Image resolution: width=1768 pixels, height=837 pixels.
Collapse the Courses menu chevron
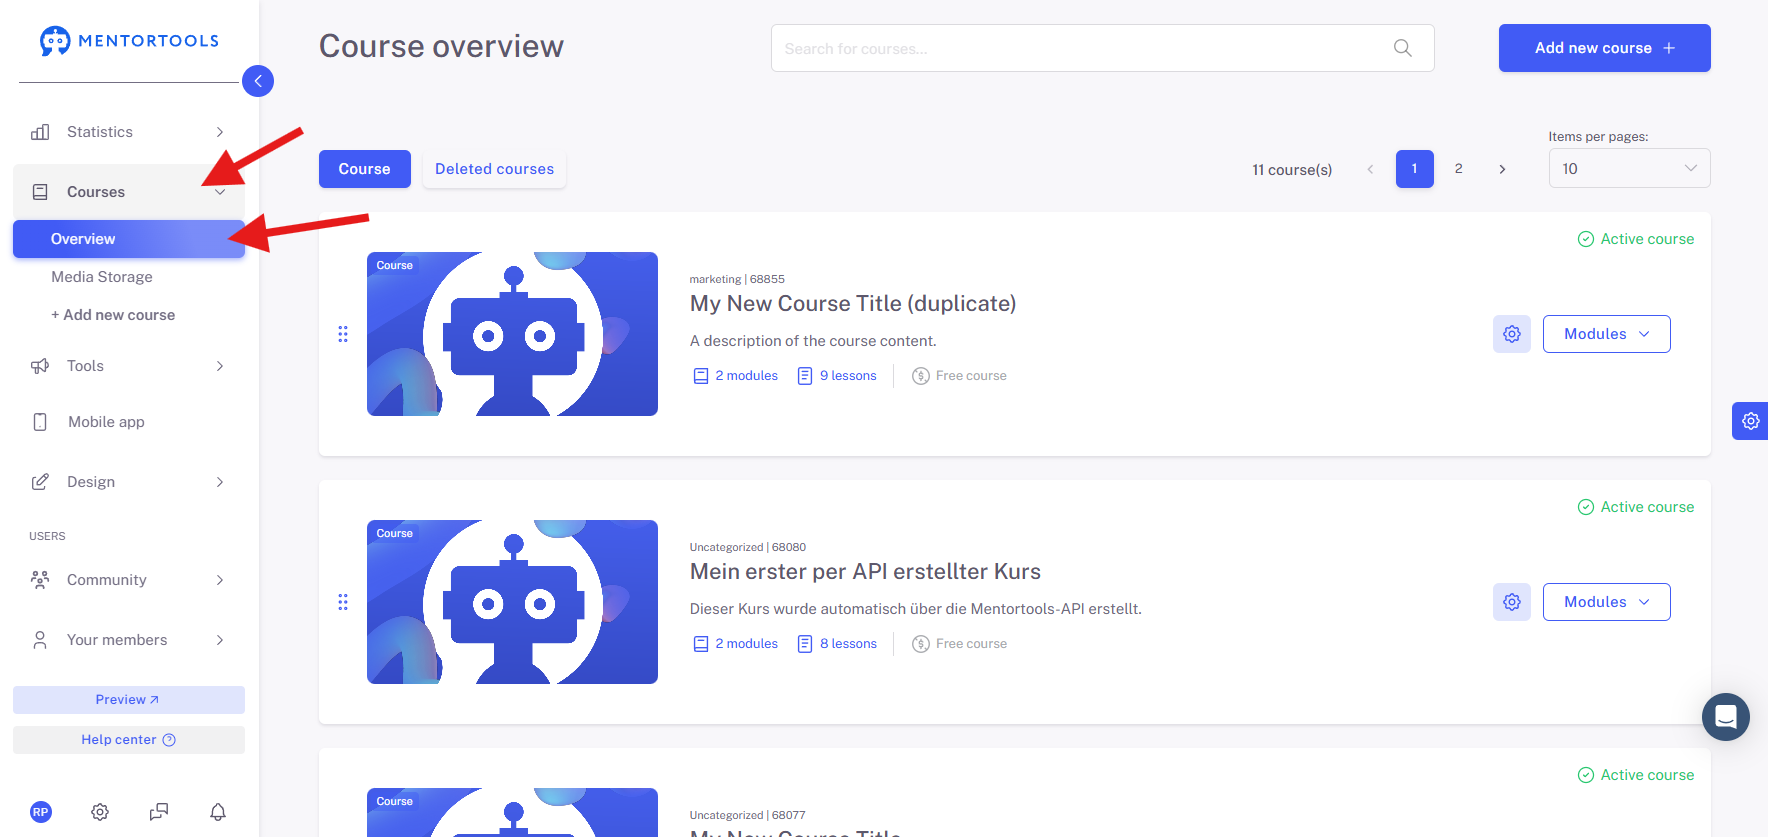coord(220,192)
